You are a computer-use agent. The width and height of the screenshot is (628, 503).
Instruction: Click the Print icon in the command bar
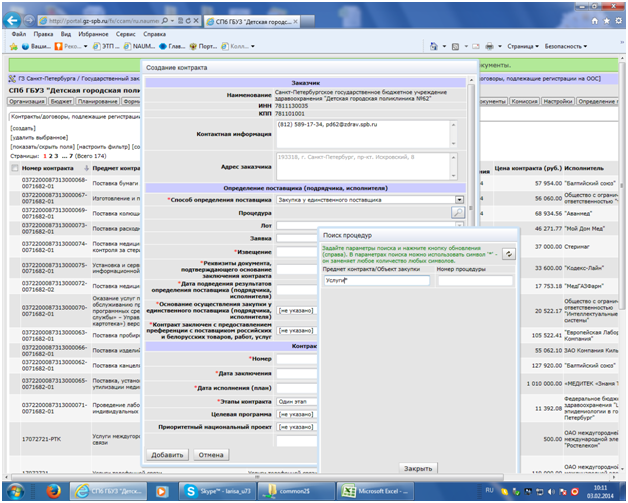(x=489, y=46)
